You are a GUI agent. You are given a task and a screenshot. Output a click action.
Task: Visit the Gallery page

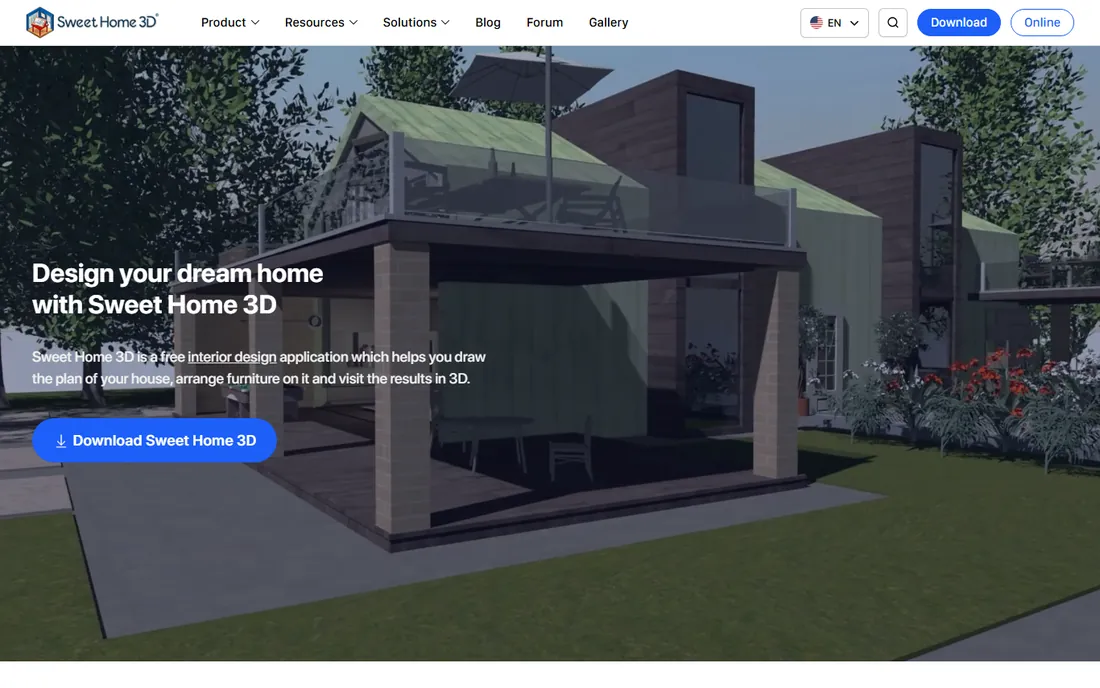[608, 22]
